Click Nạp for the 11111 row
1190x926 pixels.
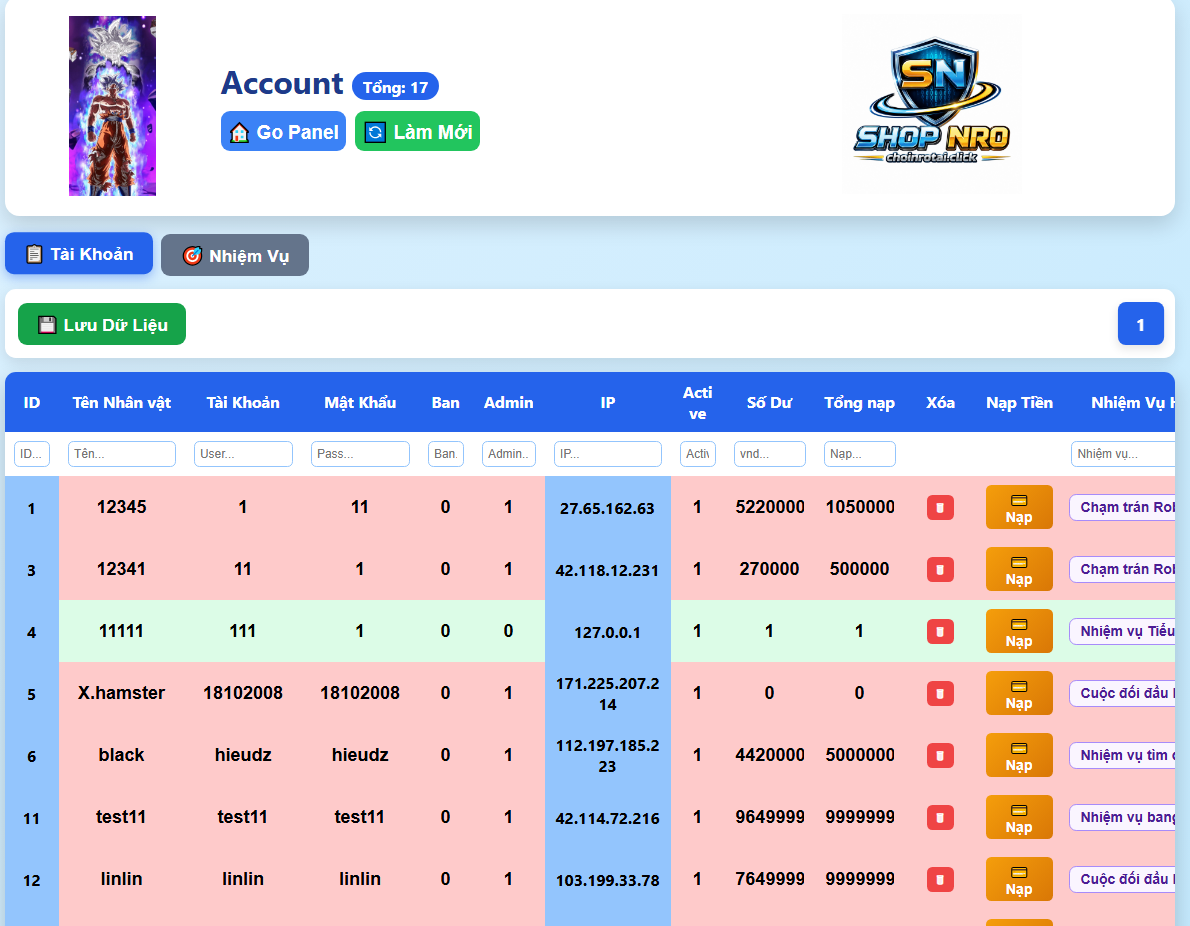point(1018,632)
